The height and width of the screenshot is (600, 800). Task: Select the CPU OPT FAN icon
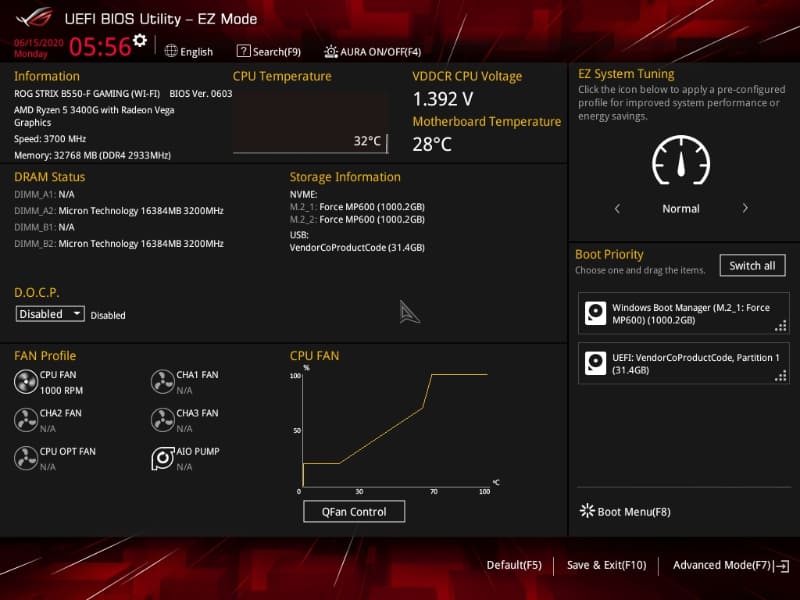click(27, 457)
